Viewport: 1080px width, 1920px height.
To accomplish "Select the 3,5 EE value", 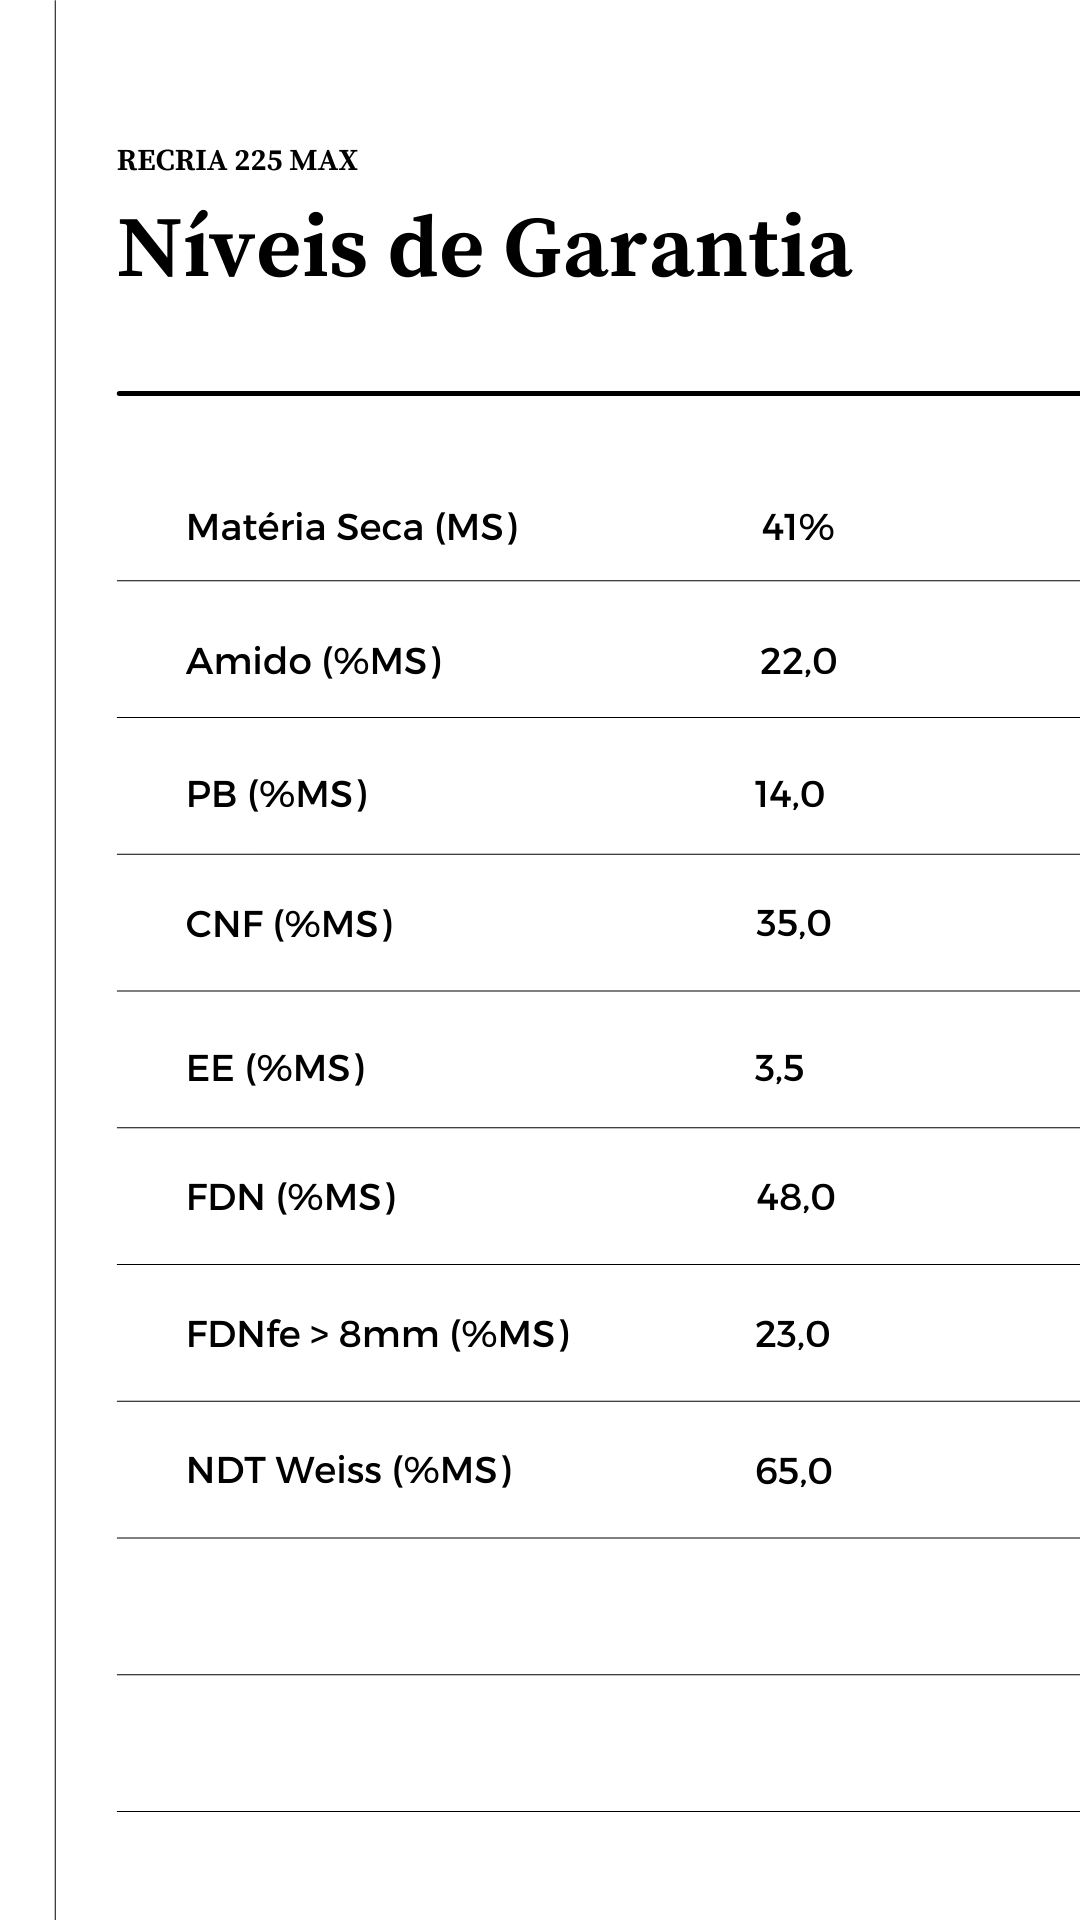I will [779, 1069].
